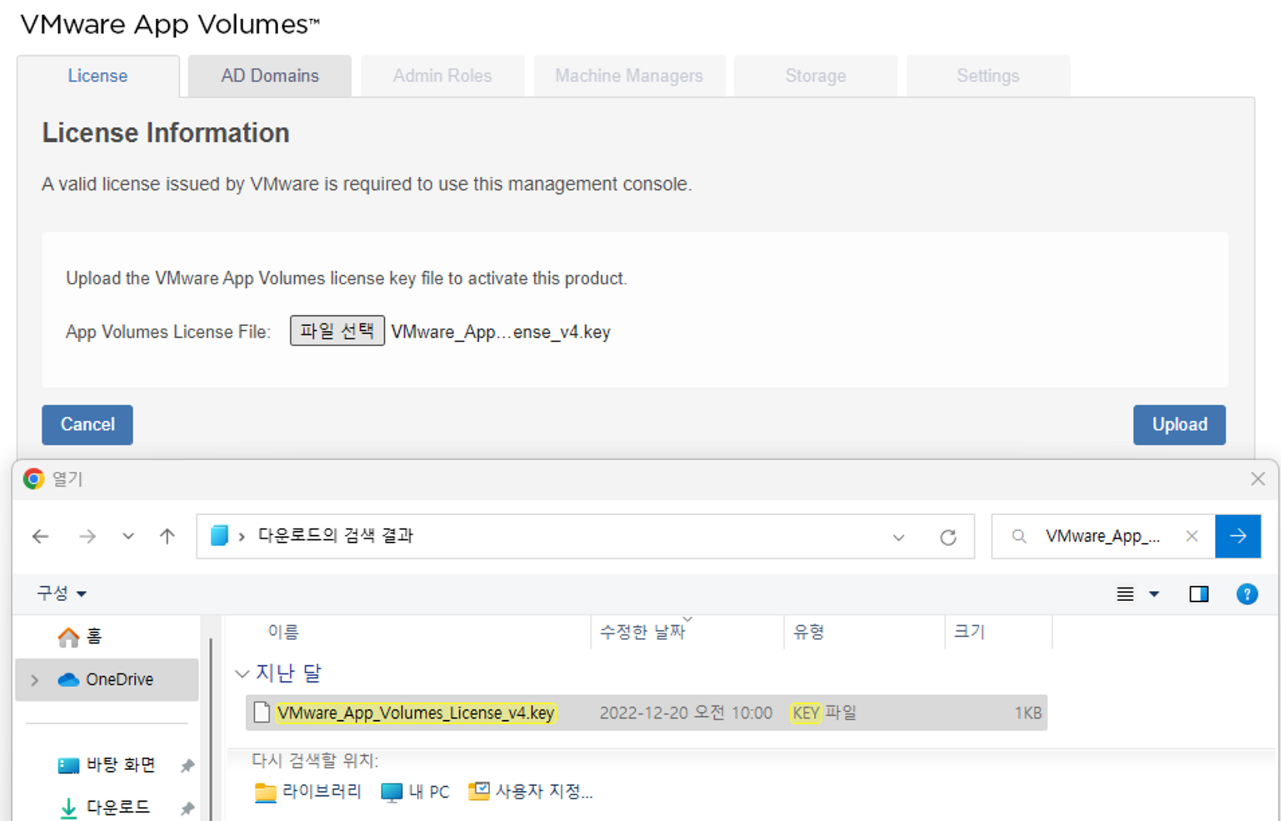This screenshot has width=1281, height=821.
Task: Switch to the License tab
Action: [98, 76]
